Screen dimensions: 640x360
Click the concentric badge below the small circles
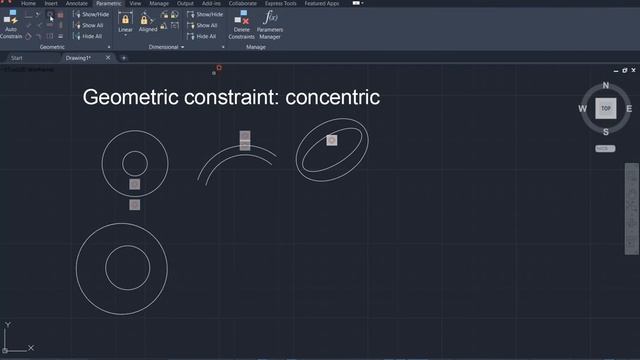tap(135, 204)
